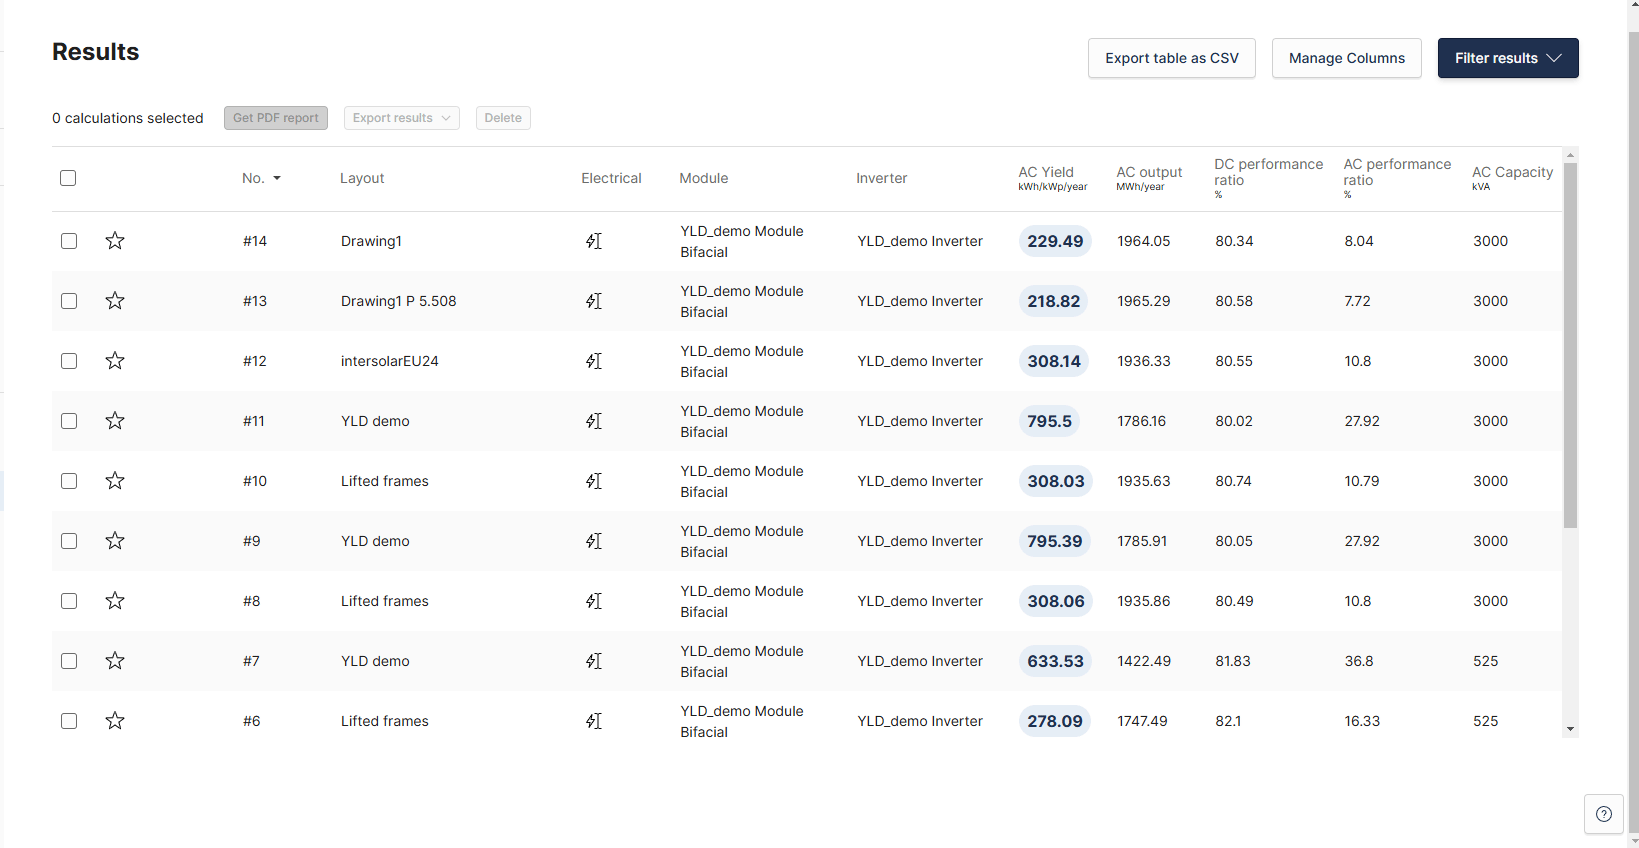Star calculation #8 Lifted frames
Image resolution: width=1639 pixels, height=848 pixels.
[x=115, y=601]
